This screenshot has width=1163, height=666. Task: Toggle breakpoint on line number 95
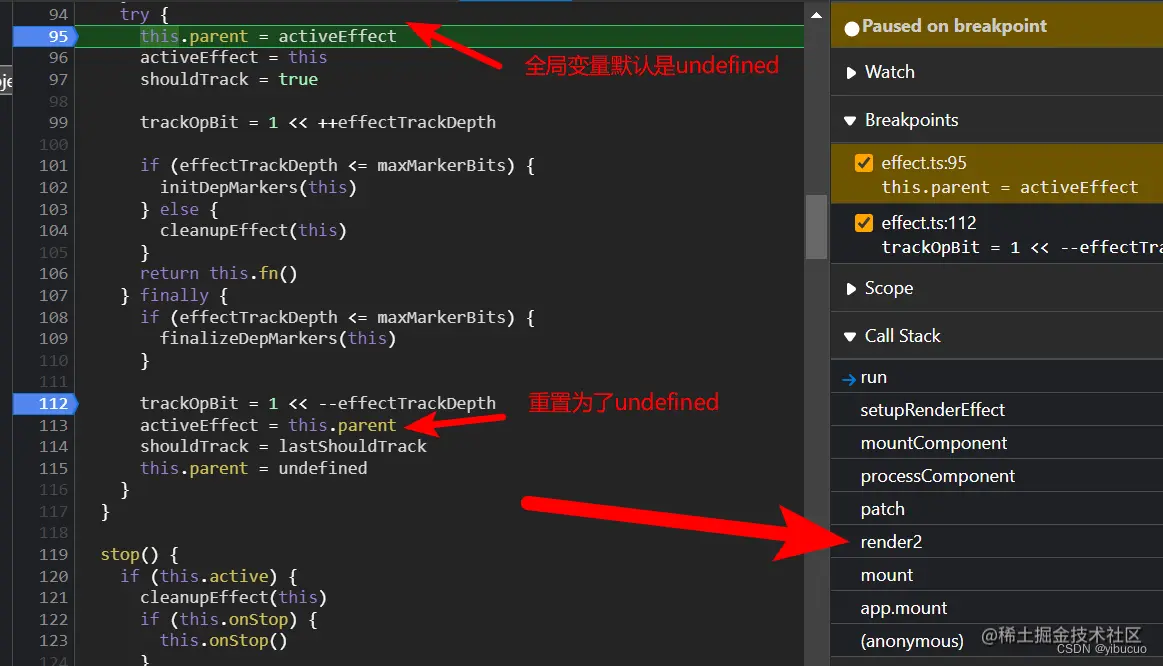[x=58, y=36]
